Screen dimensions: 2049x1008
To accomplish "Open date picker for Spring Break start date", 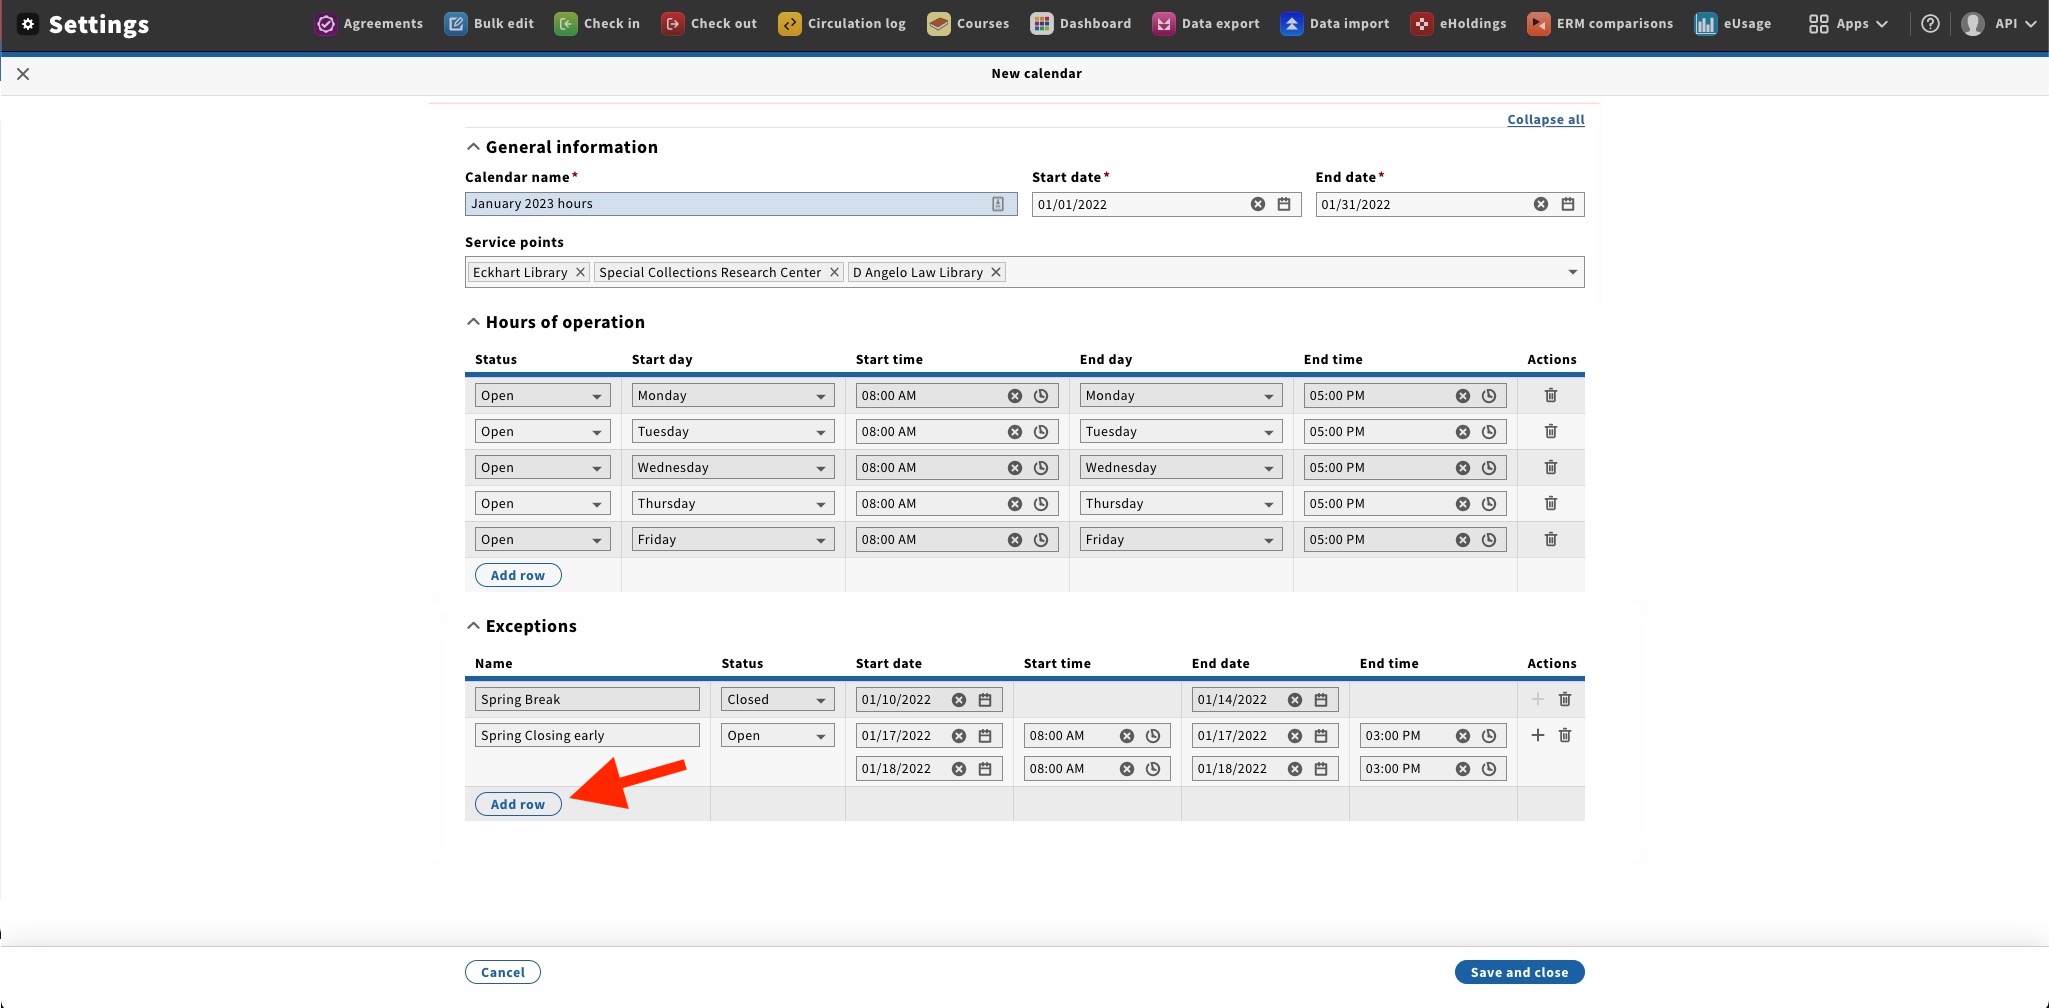I will [x=985, y=700].
